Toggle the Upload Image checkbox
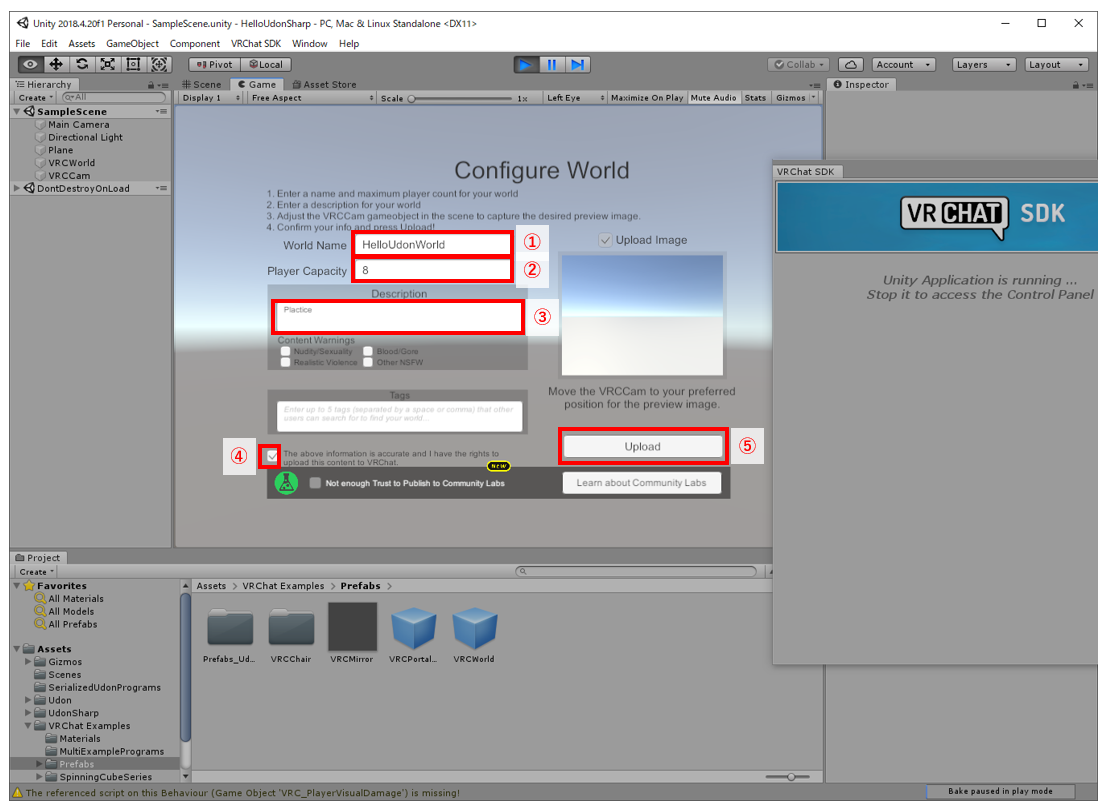1107x810 pixels. click(605, 240)
